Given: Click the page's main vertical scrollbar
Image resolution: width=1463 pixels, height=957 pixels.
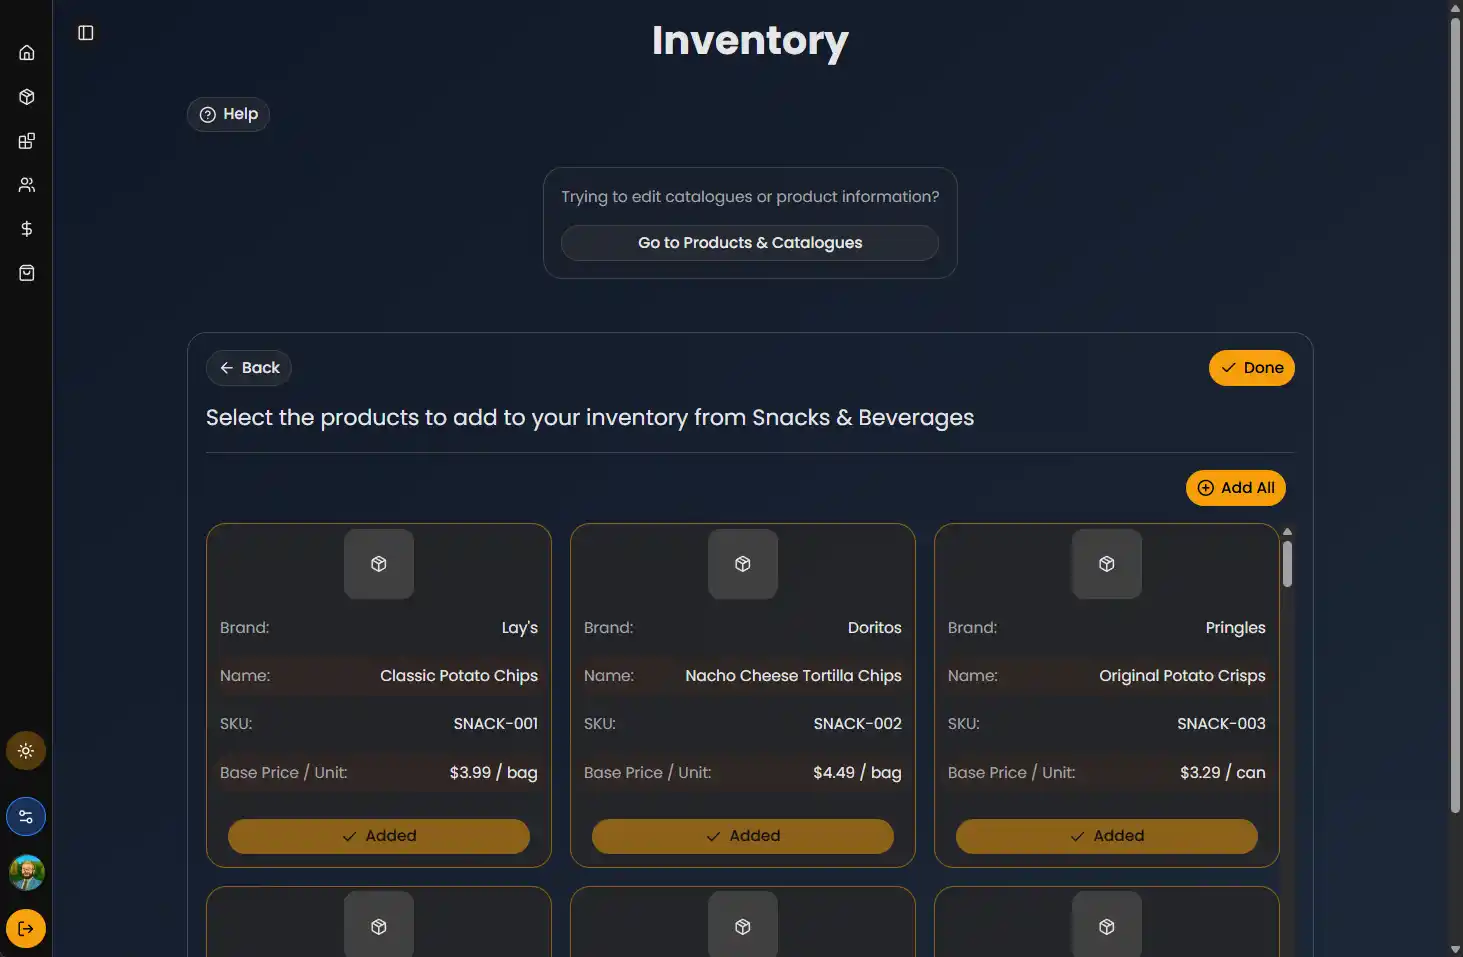Looking at the screenshot, I should 1456,415.
